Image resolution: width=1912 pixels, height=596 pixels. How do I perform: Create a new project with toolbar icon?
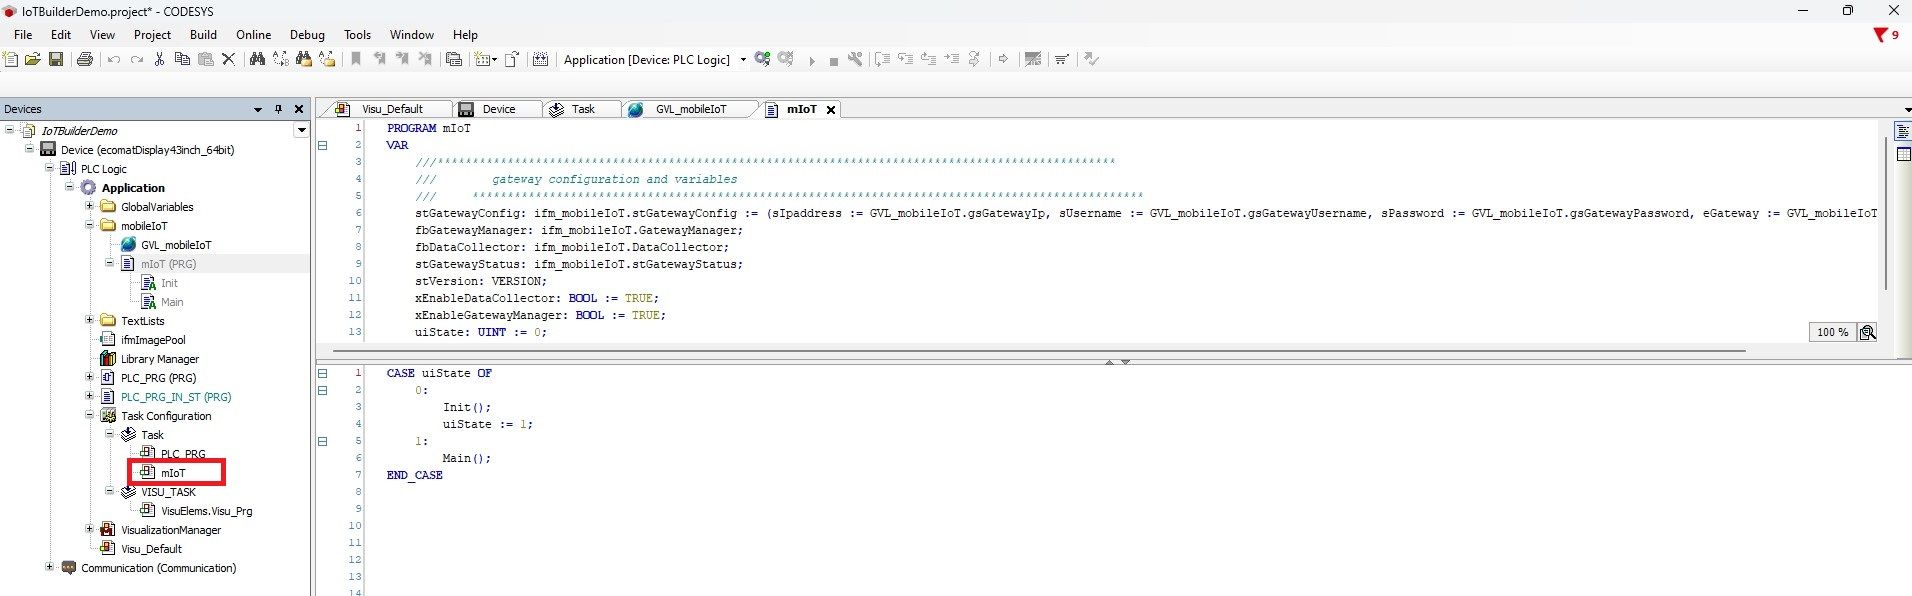pyautogui.click(x=11, y=59)
